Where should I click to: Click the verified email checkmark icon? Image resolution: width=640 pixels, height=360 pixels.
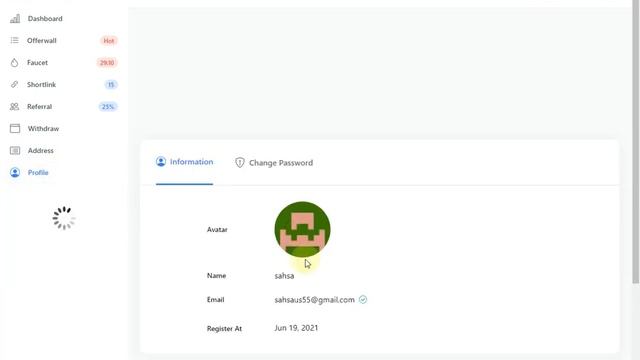click(363, 300)
